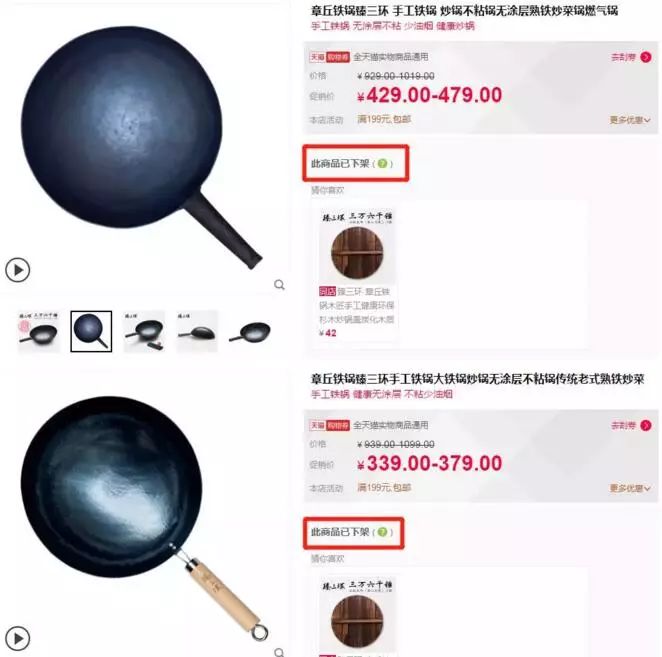The width and height of the screenshot is (662, 657).
Task: Click the 去刮券 link in the second listing
Action: 623,425
